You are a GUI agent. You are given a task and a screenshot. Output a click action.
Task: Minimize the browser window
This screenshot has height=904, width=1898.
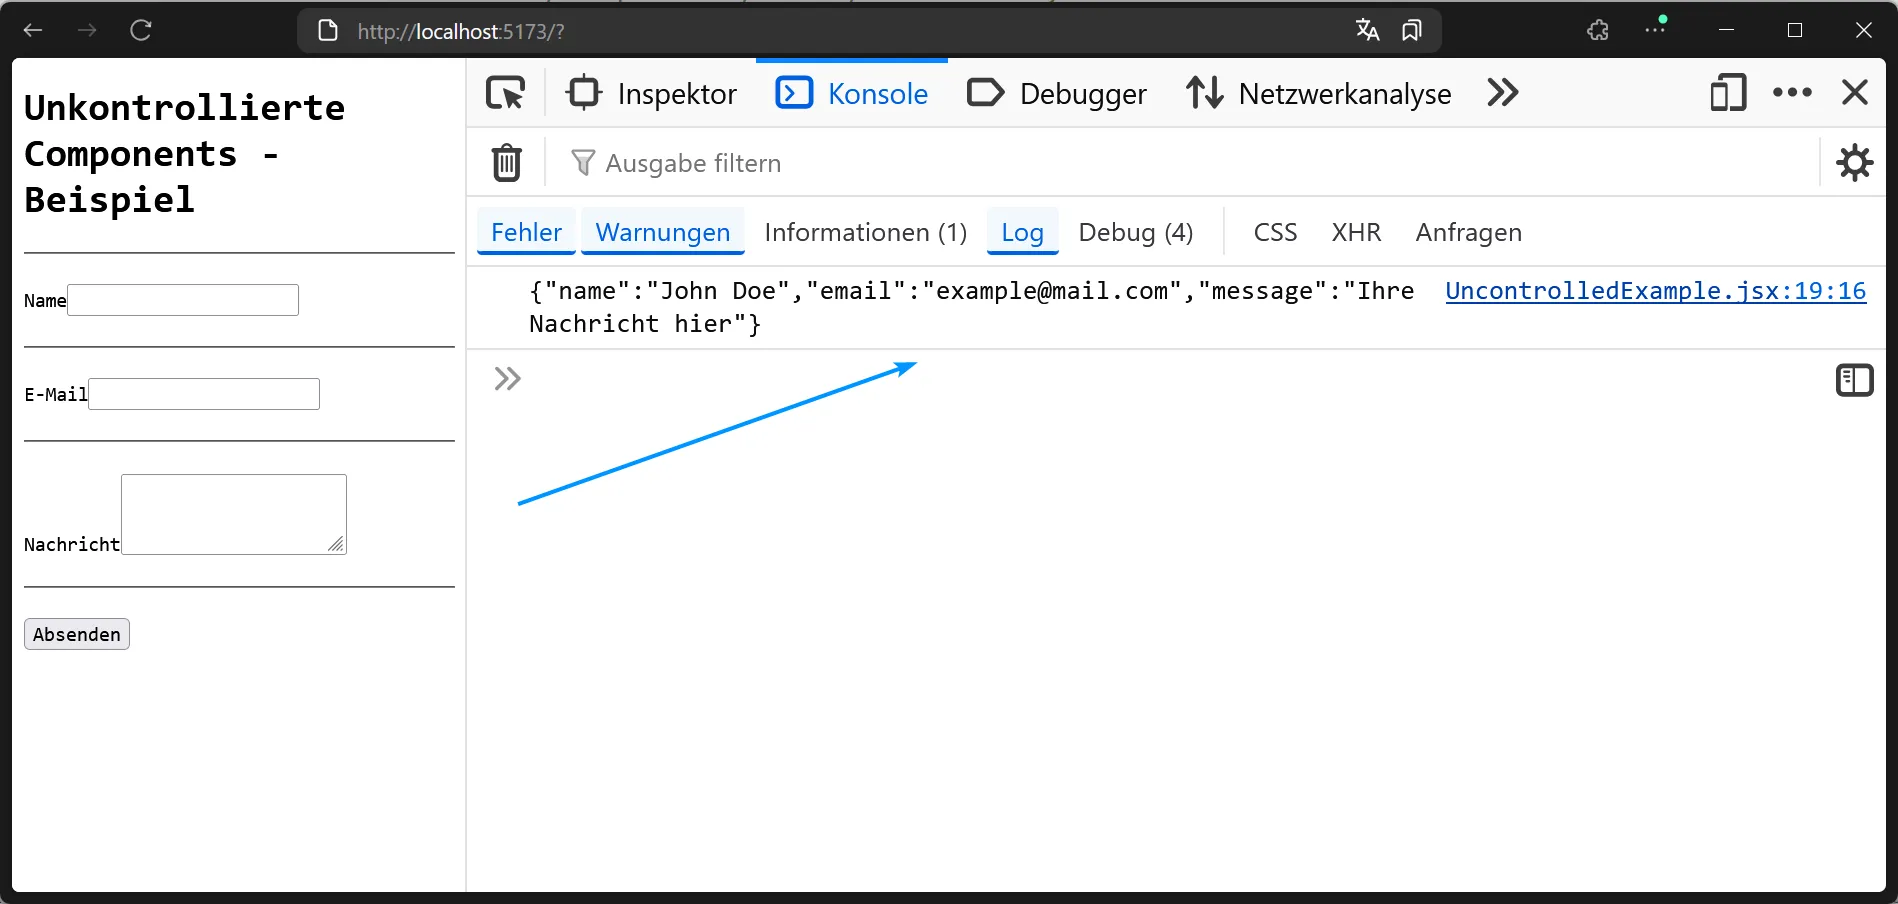1726,30
